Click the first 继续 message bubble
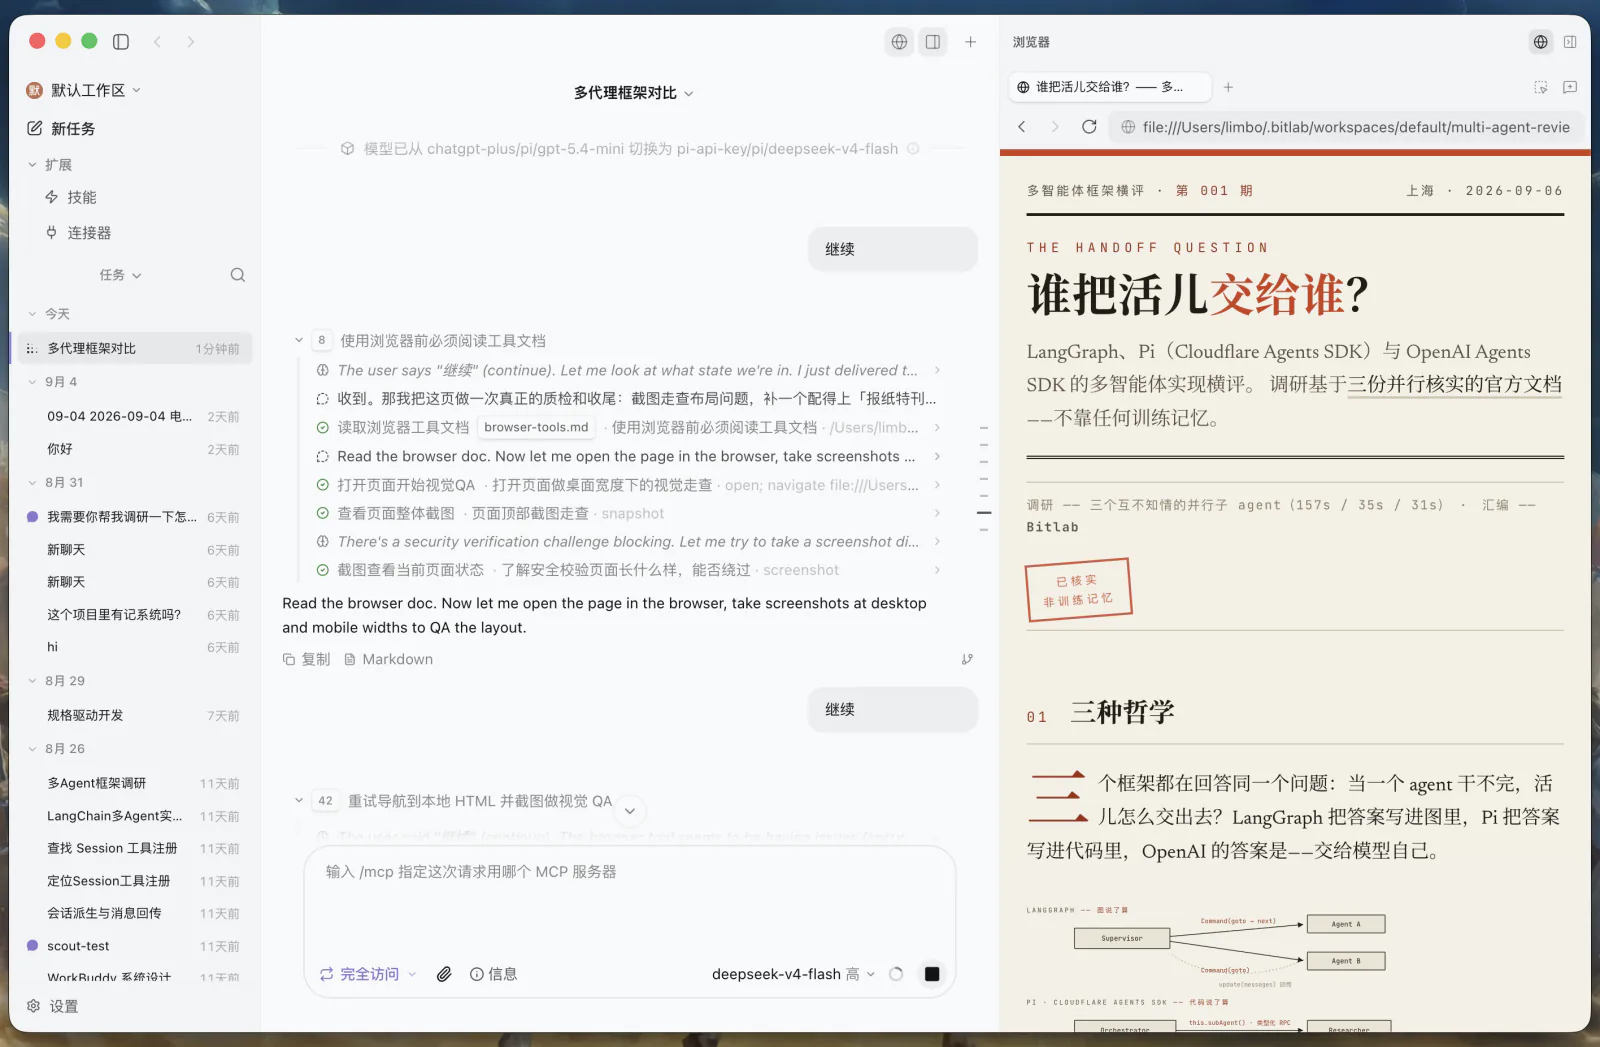 [x=892, y=249]
